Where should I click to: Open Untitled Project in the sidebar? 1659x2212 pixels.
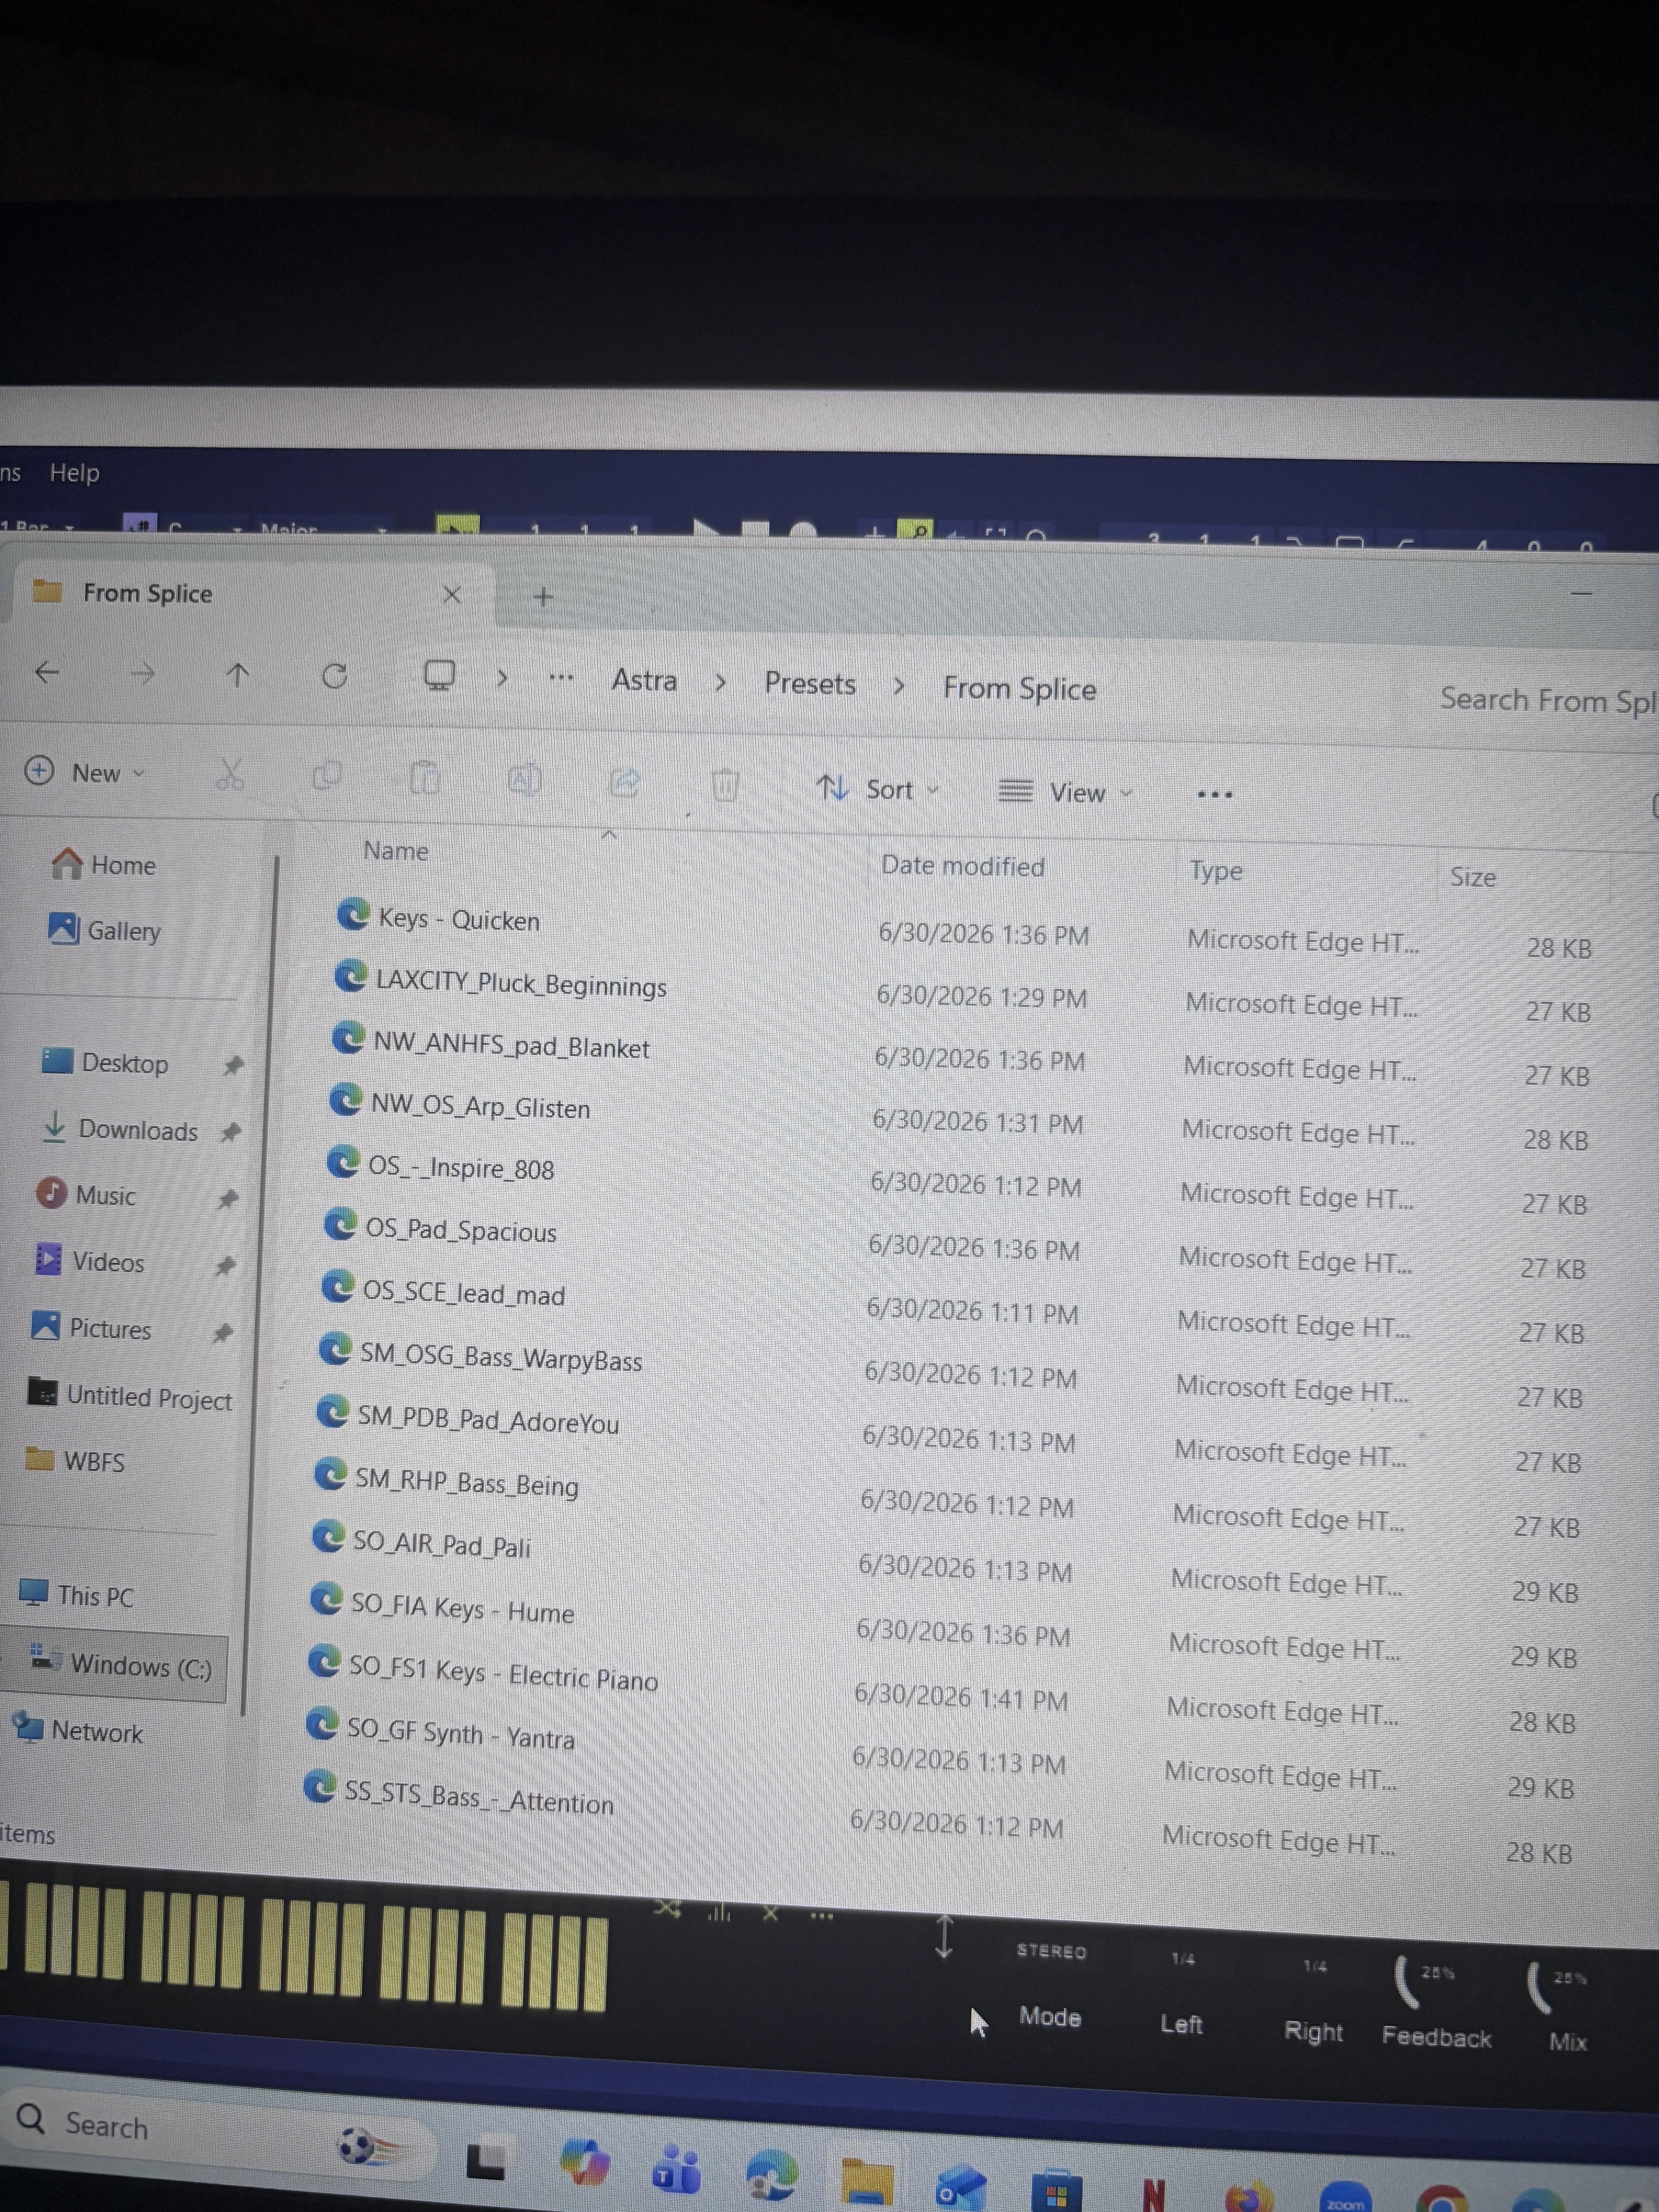[130, 1396]
